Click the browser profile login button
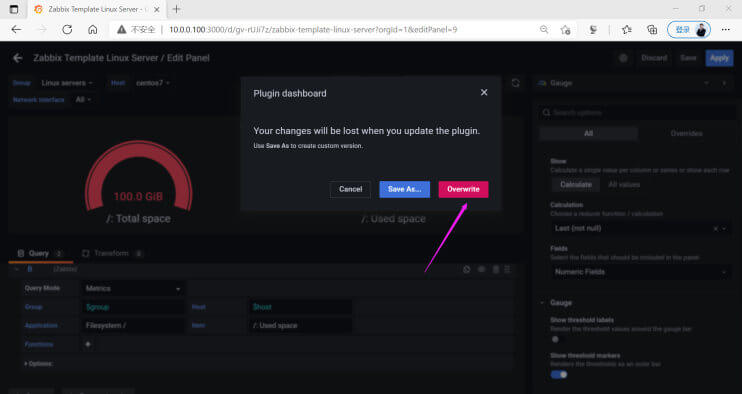 tap(689, 30)
